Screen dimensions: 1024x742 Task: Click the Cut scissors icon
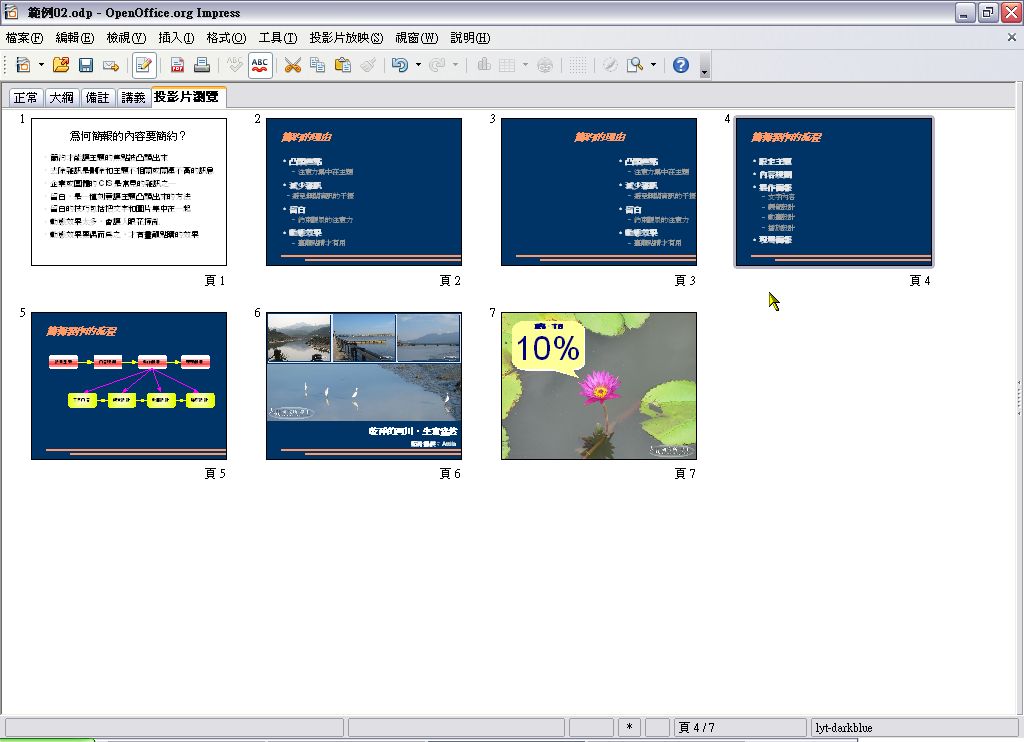(x=292, y=65)
